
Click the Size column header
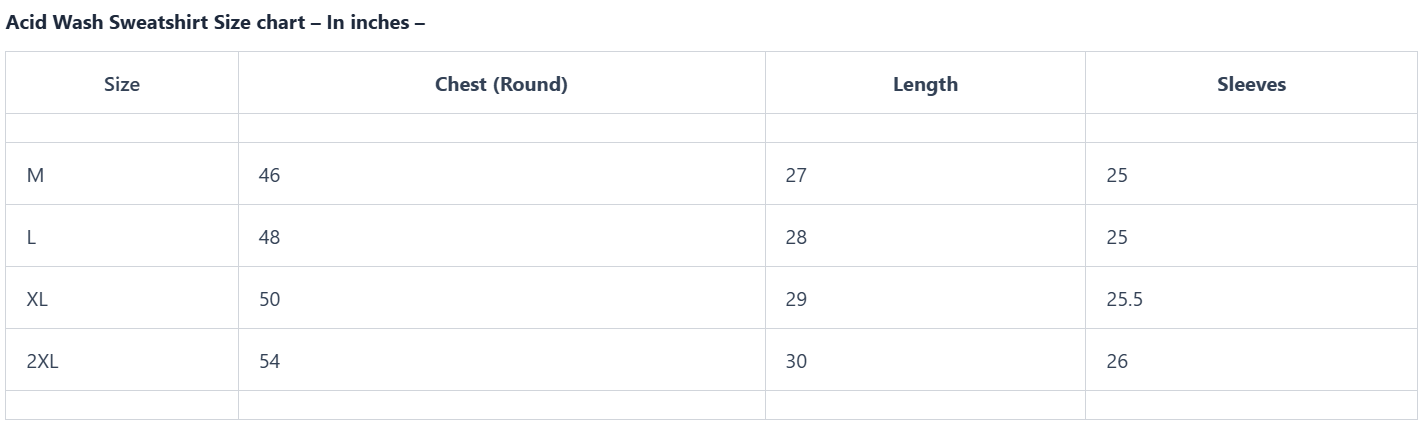(122, 84)
